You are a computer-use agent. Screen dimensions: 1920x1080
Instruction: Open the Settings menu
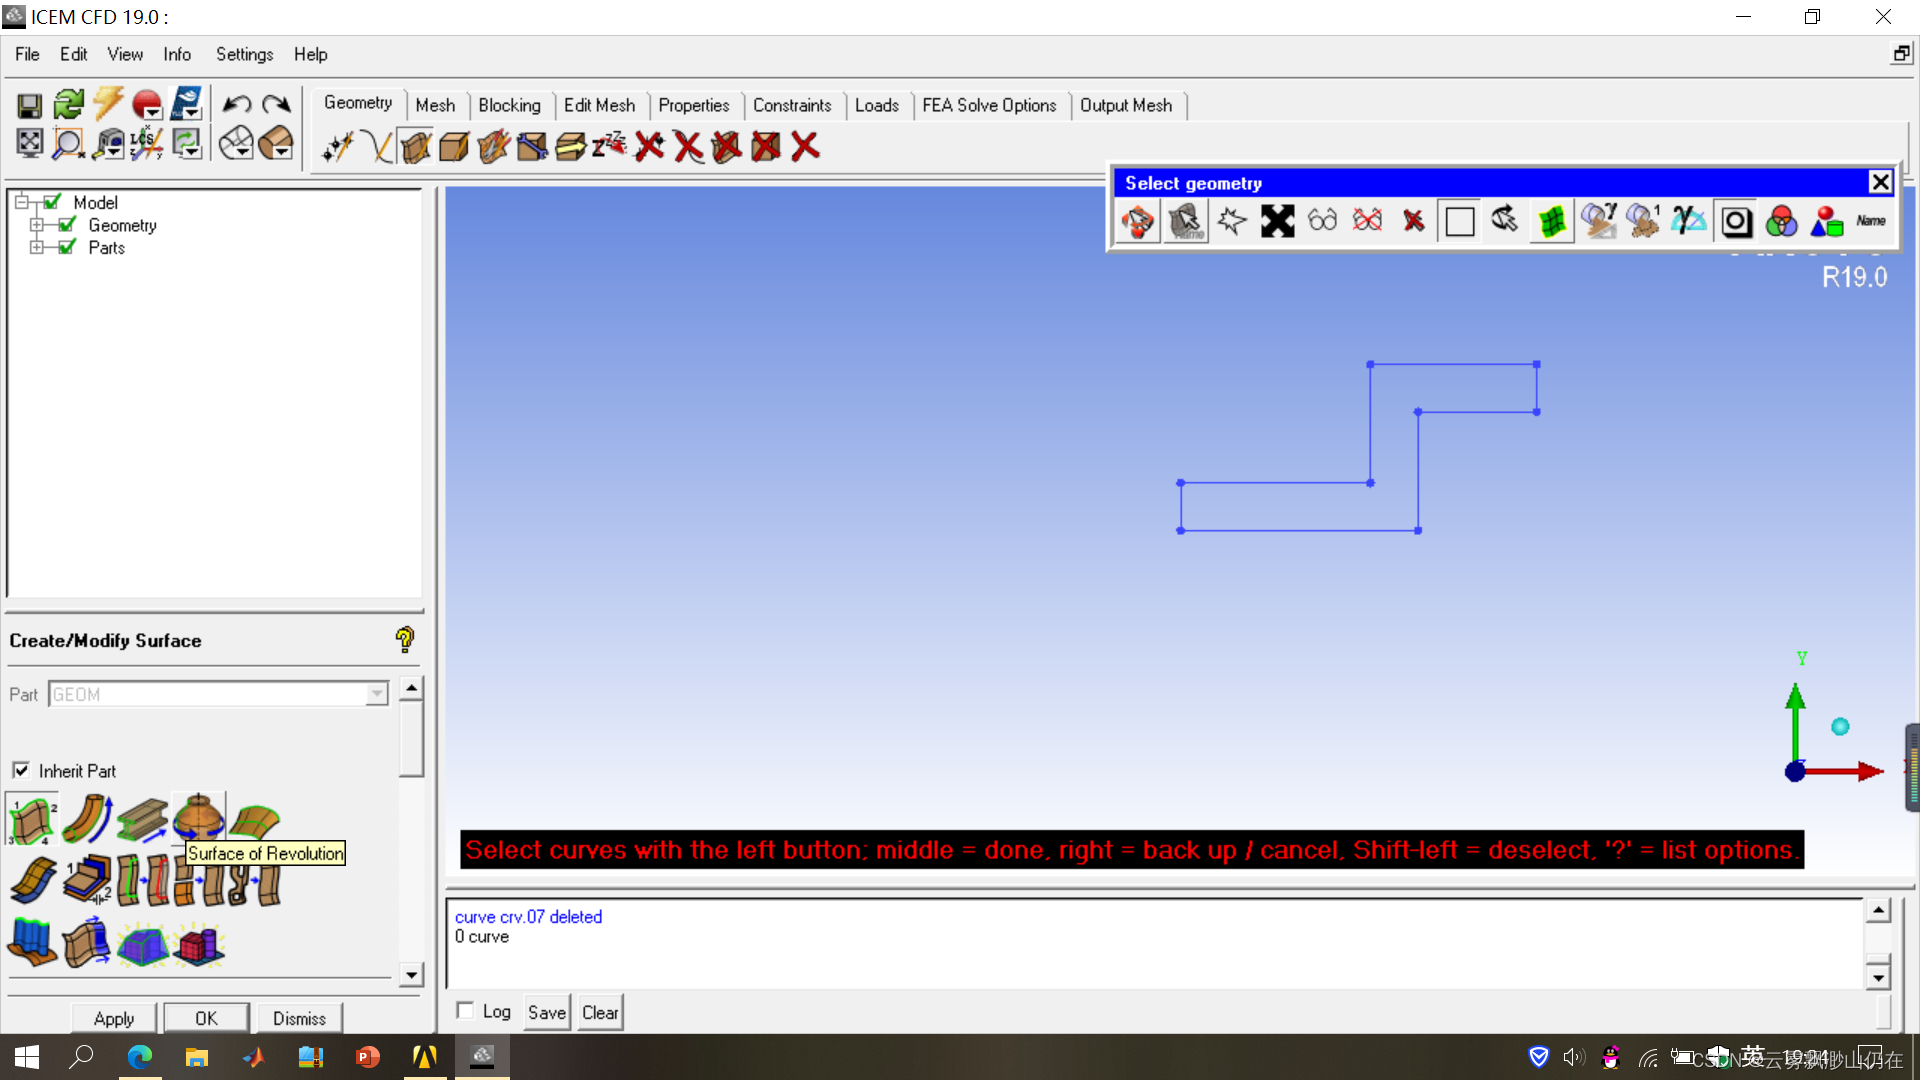(244, 54)
